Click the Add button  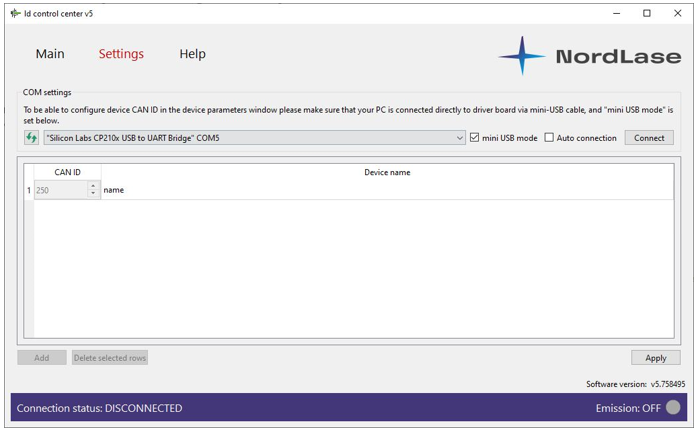42,357
